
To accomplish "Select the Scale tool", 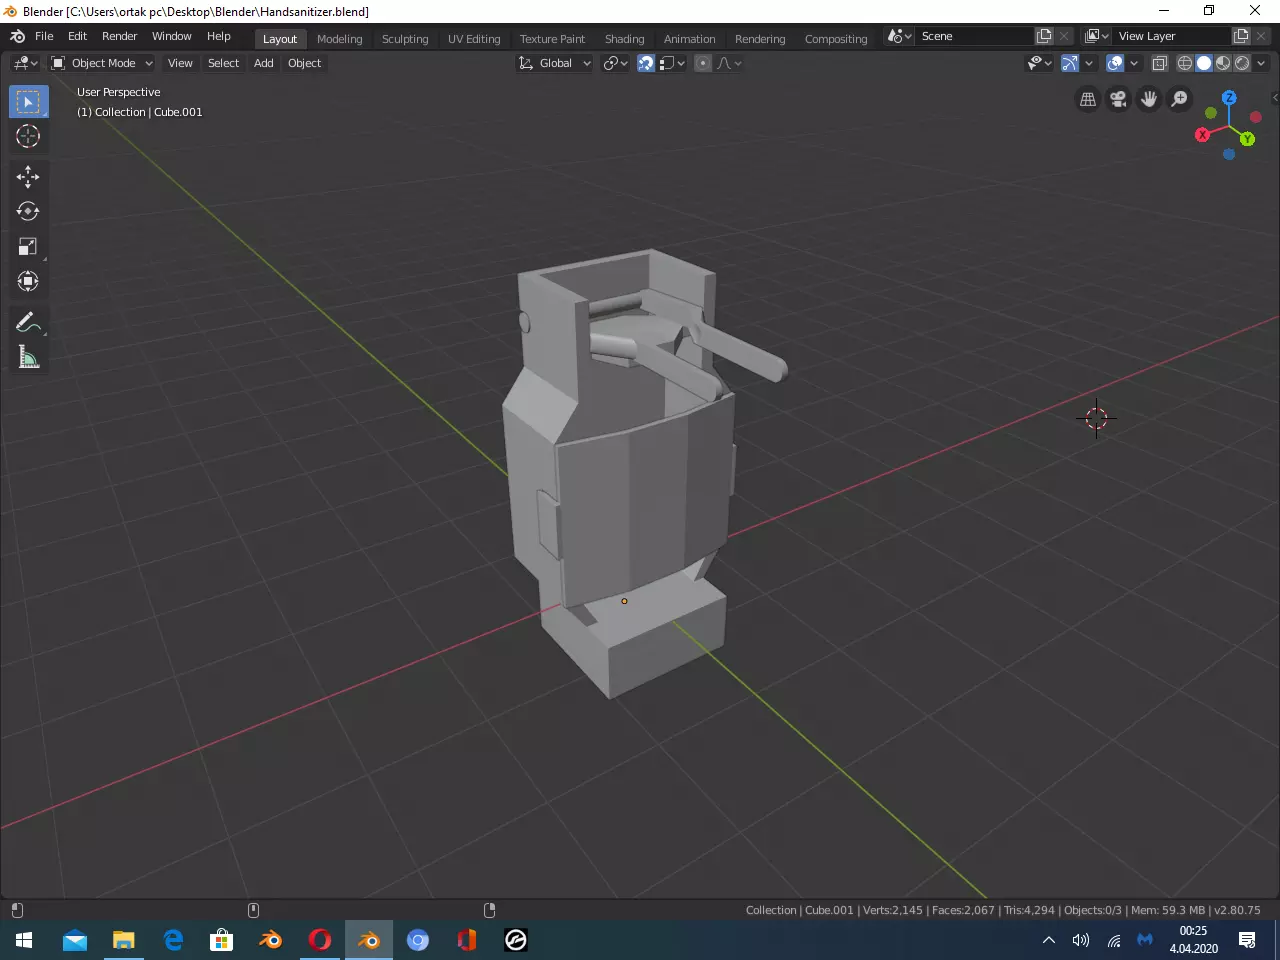I will 28,246.
